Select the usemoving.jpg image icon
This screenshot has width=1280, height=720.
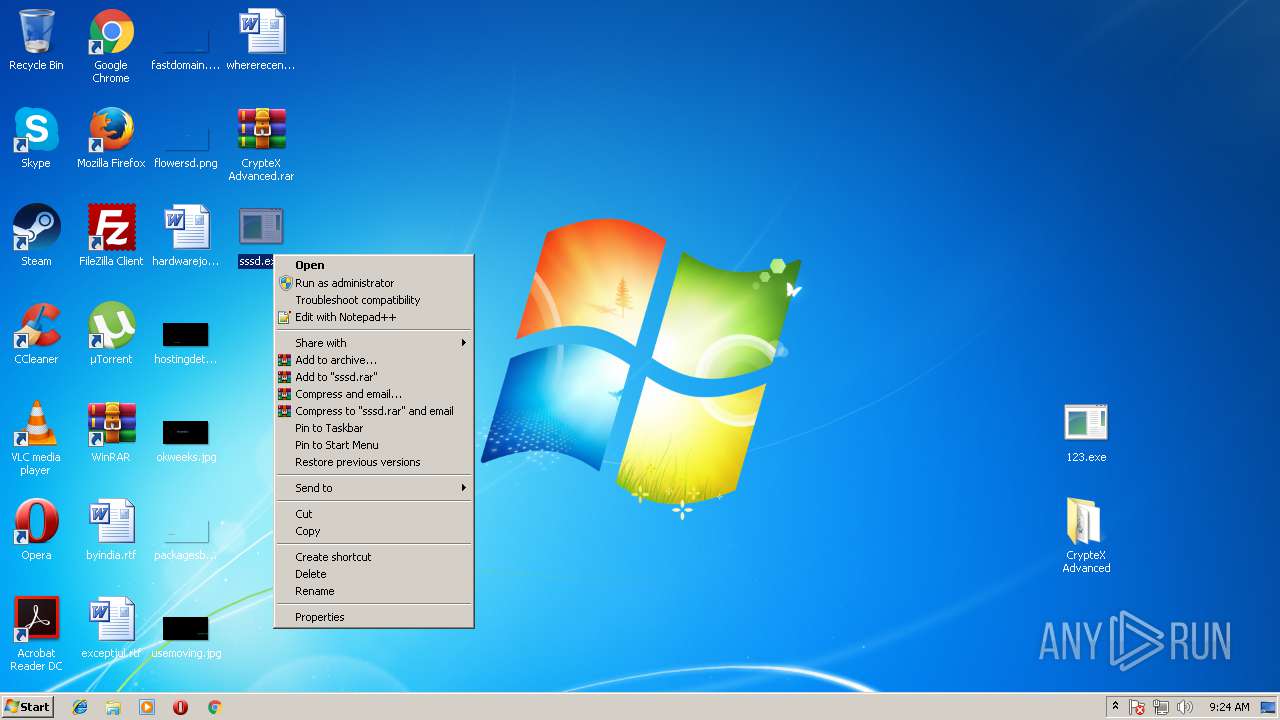coord(186,628)
